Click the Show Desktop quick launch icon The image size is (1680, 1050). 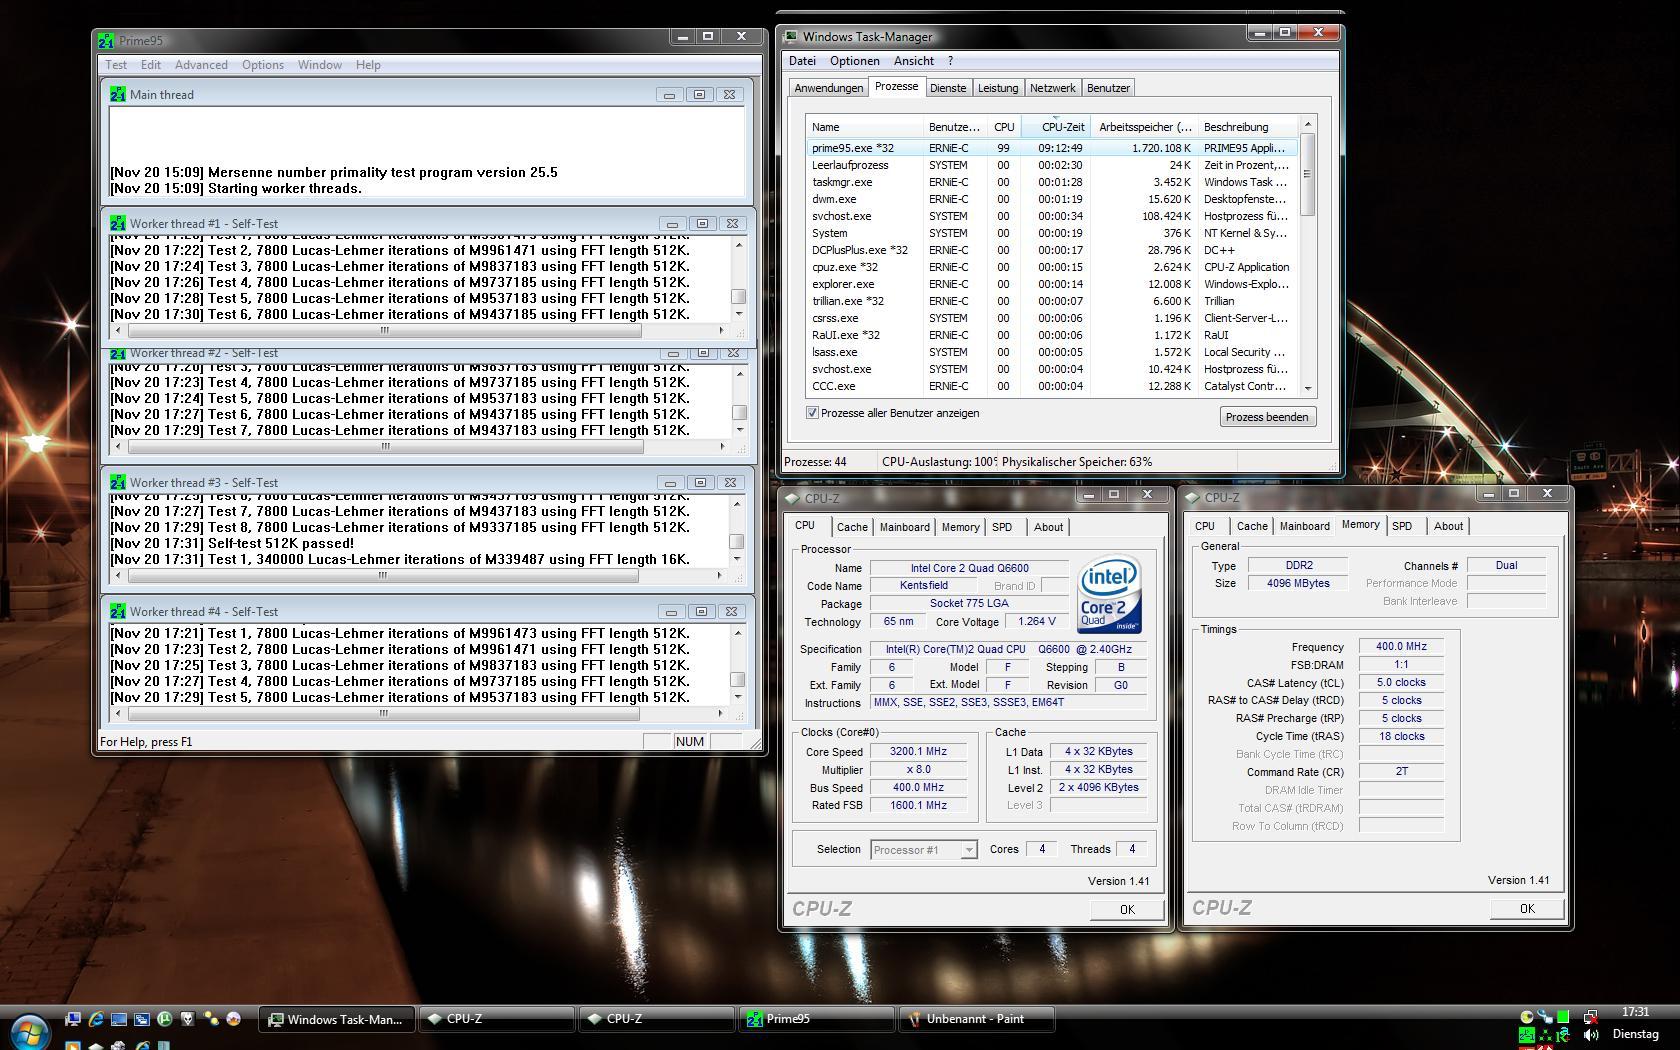(x=119, y=1019)
